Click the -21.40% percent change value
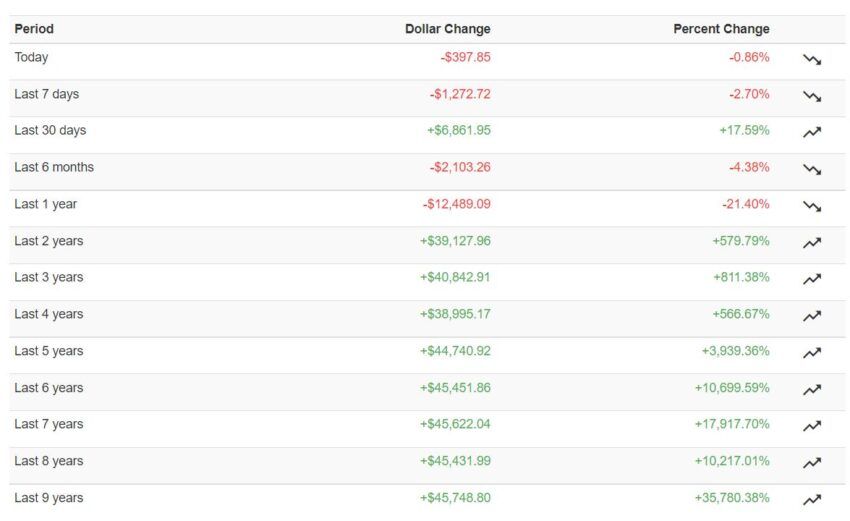This screenshot has width=850, height=521. (745, 204)
